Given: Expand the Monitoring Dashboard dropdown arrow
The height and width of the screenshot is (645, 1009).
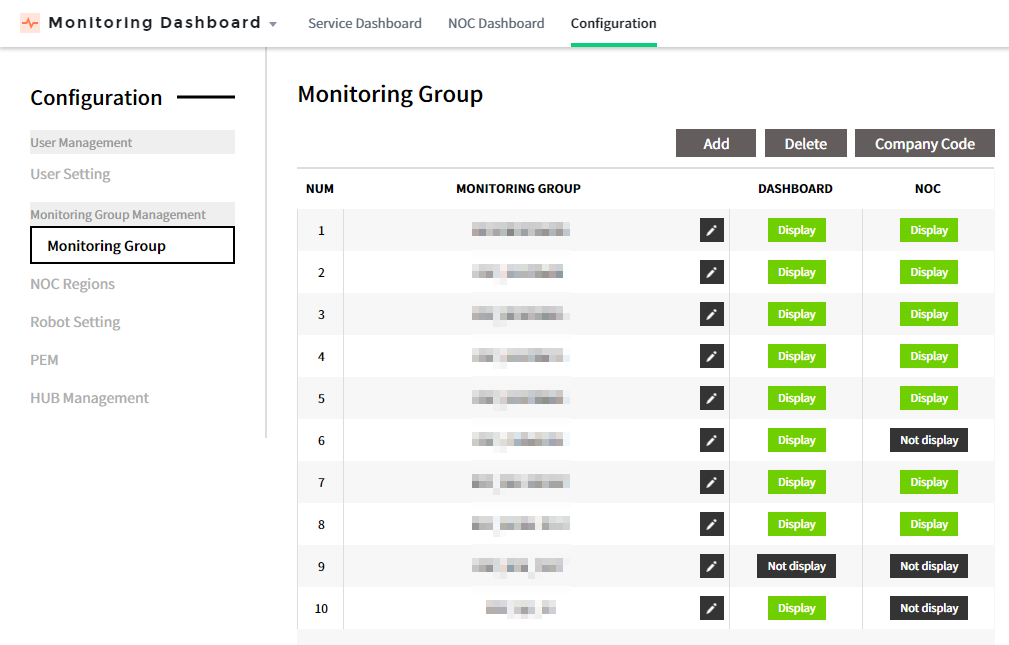Looking at the screenshot, I should click(273, 24).
